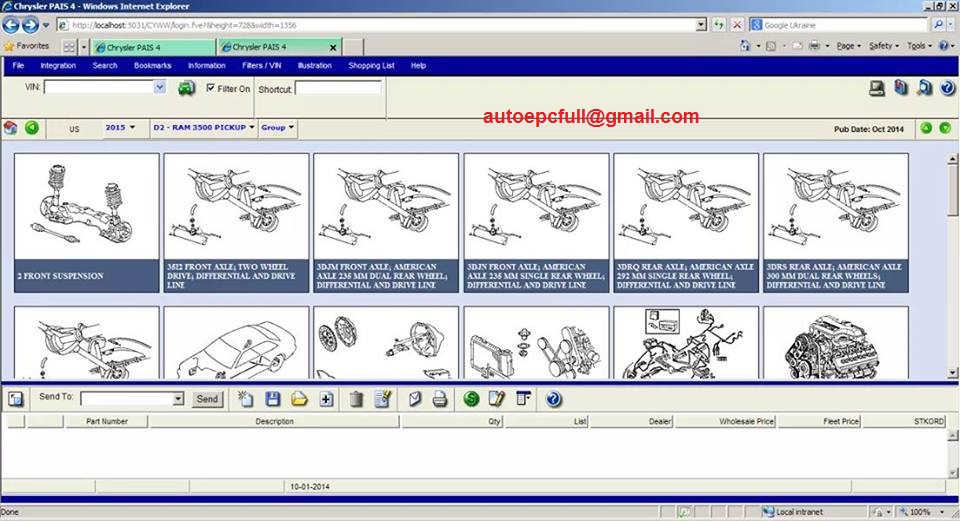Open the Illustration menu
Viewport: 960px width, 521px height.
314,66
